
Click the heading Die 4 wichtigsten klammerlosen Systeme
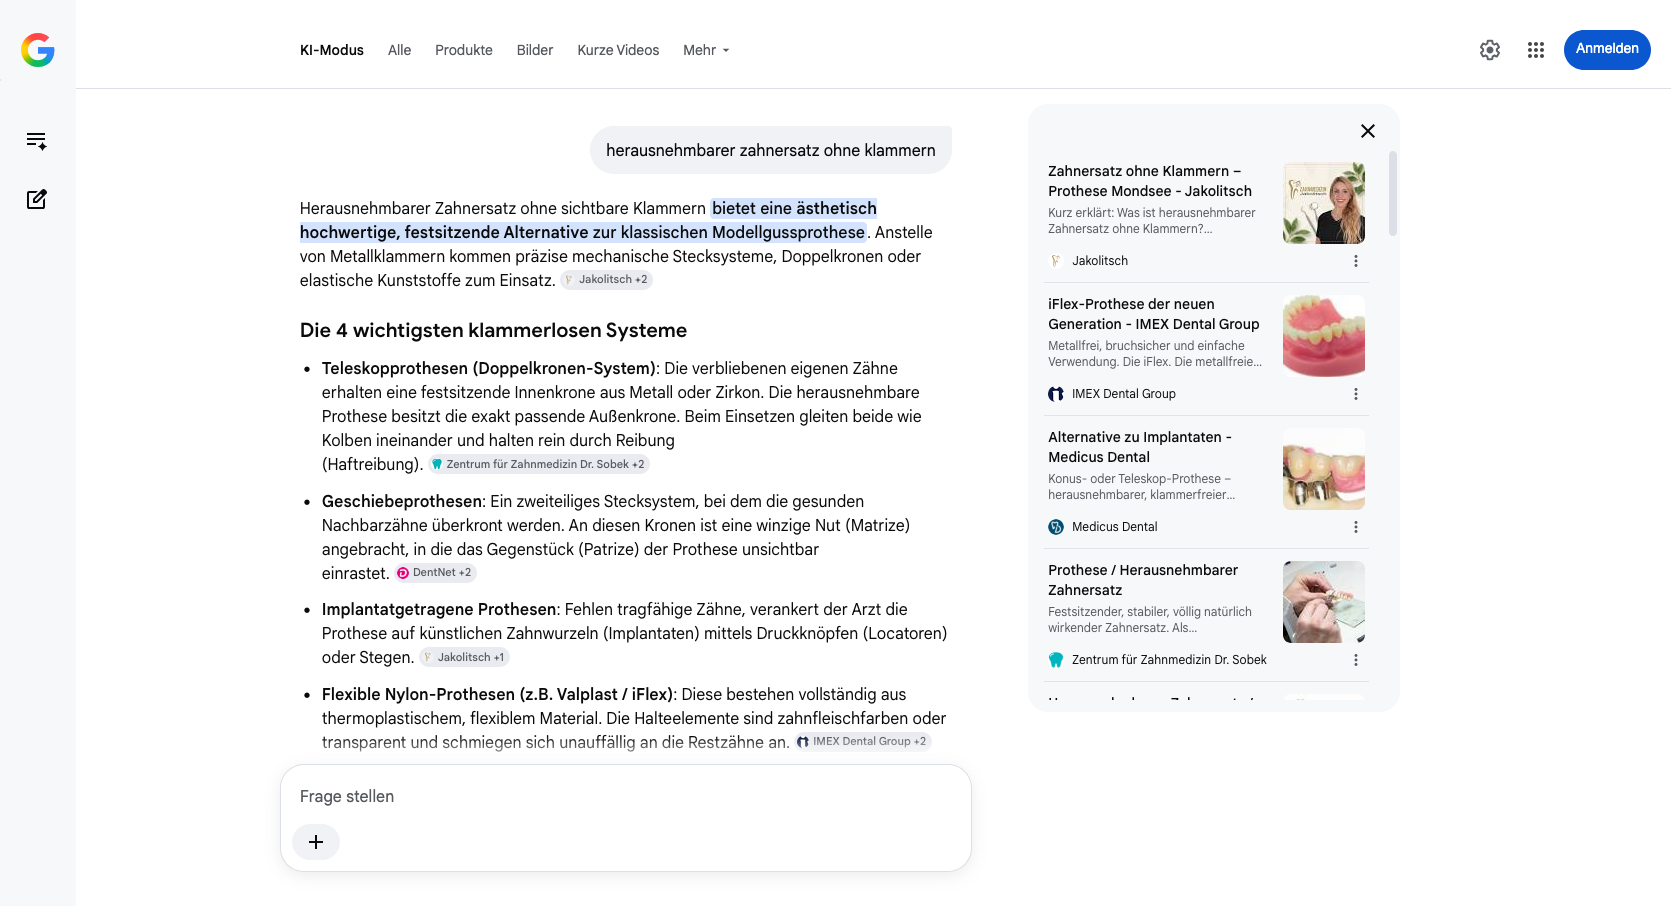pyautogui.click(x=493, y=331)
